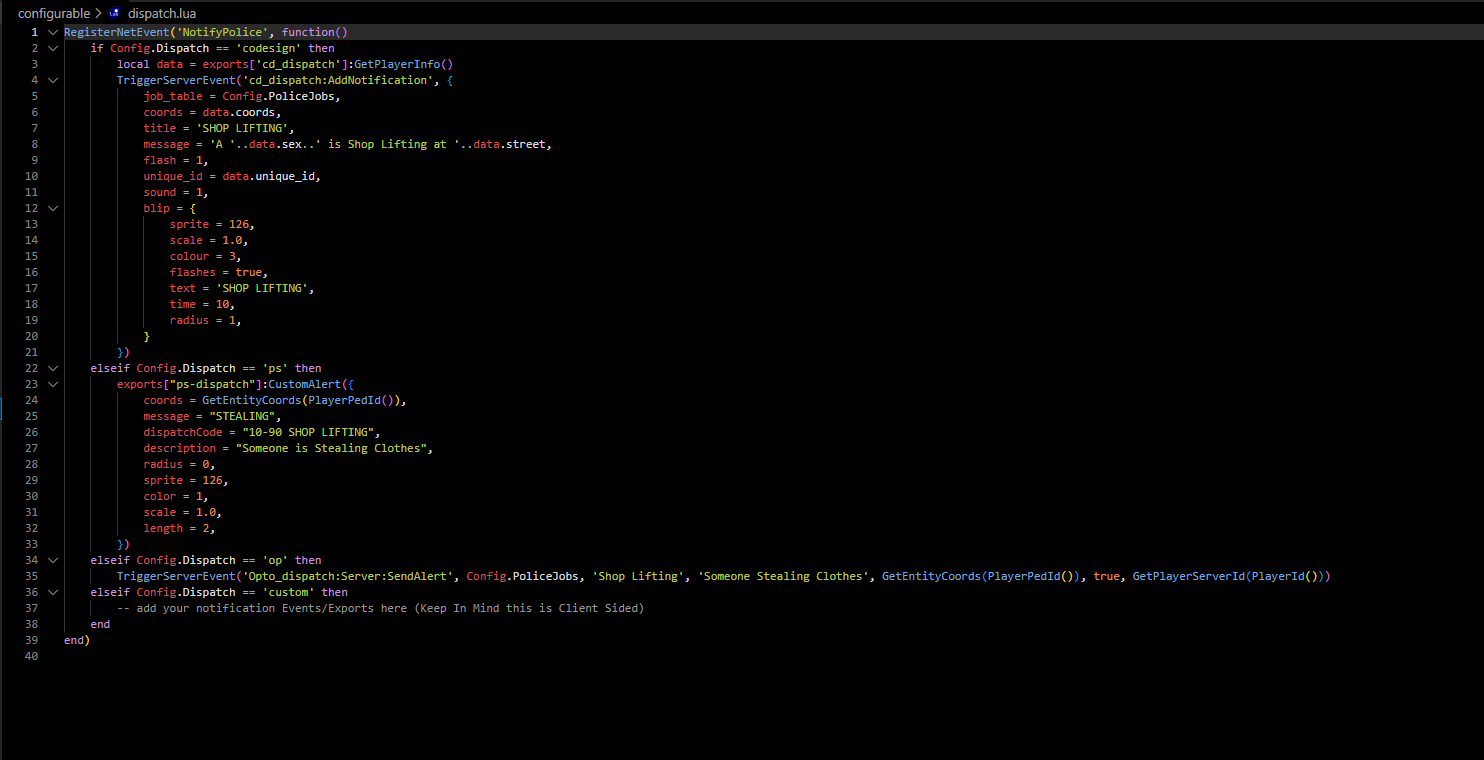The width and height of the screenshot is (1484, 760).
Task: Fold the 'codesign' if block on line 2
Action: coord(52,48)
